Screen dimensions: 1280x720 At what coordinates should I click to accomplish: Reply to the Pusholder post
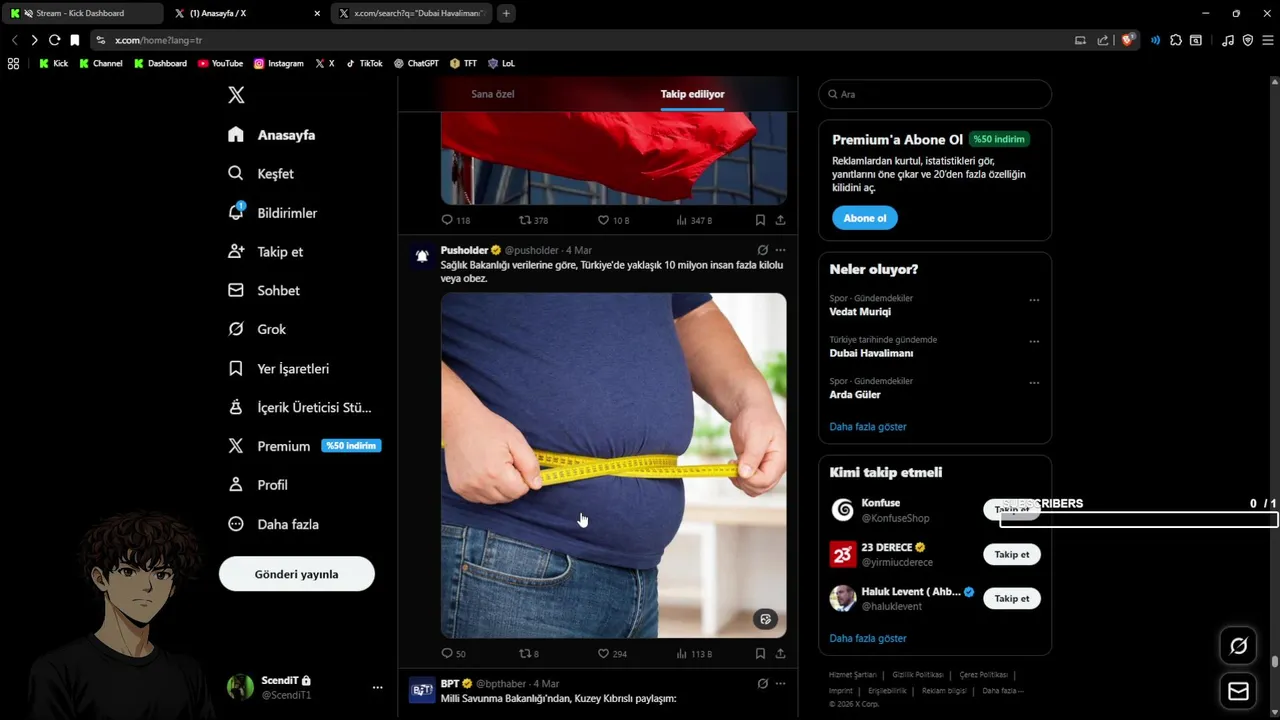pyautogui.click(x=453, y=654)
